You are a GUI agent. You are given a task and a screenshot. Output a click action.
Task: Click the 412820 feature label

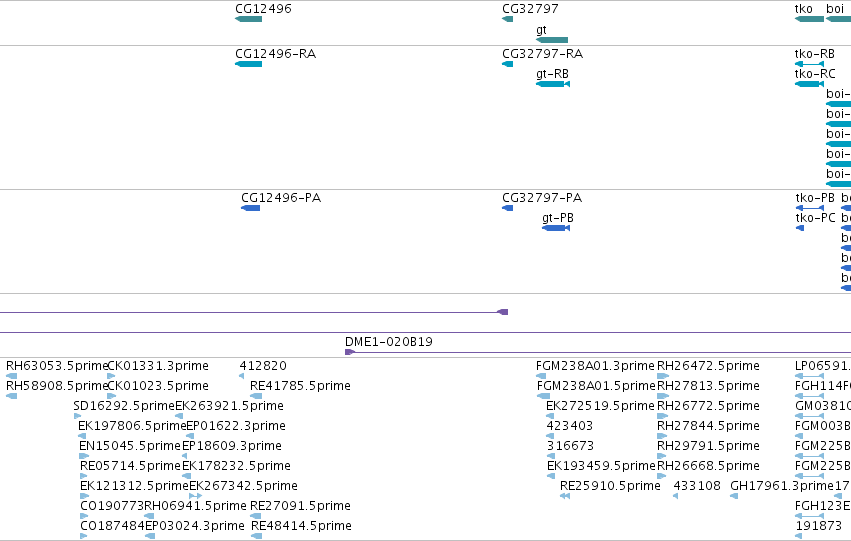coord(263,366)
